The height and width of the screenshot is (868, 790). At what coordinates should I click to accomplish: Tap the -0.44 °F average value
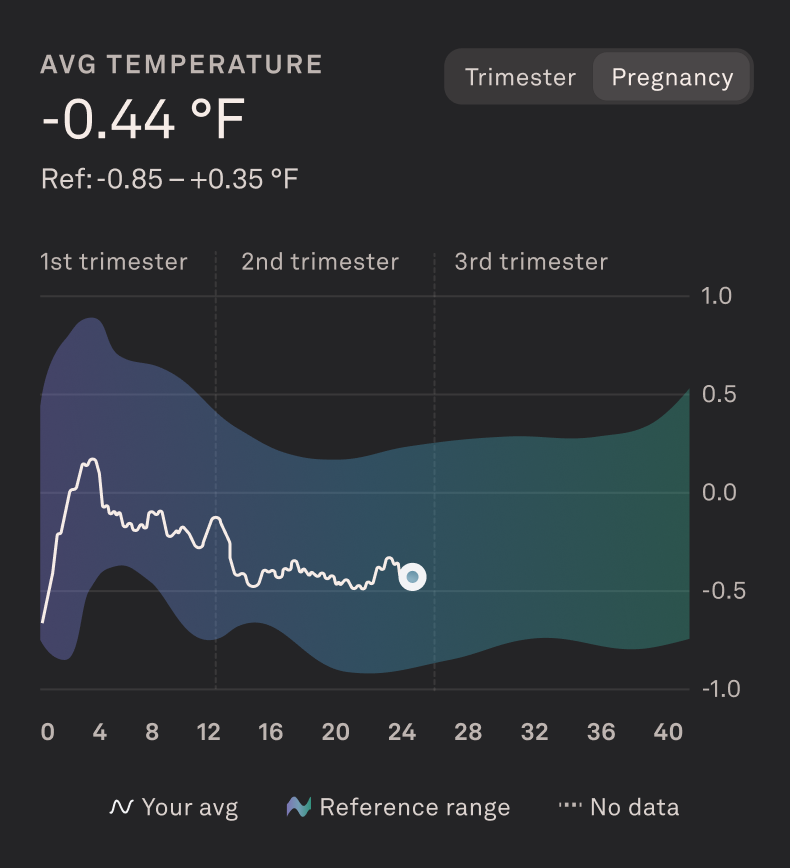tap(143, 120)
